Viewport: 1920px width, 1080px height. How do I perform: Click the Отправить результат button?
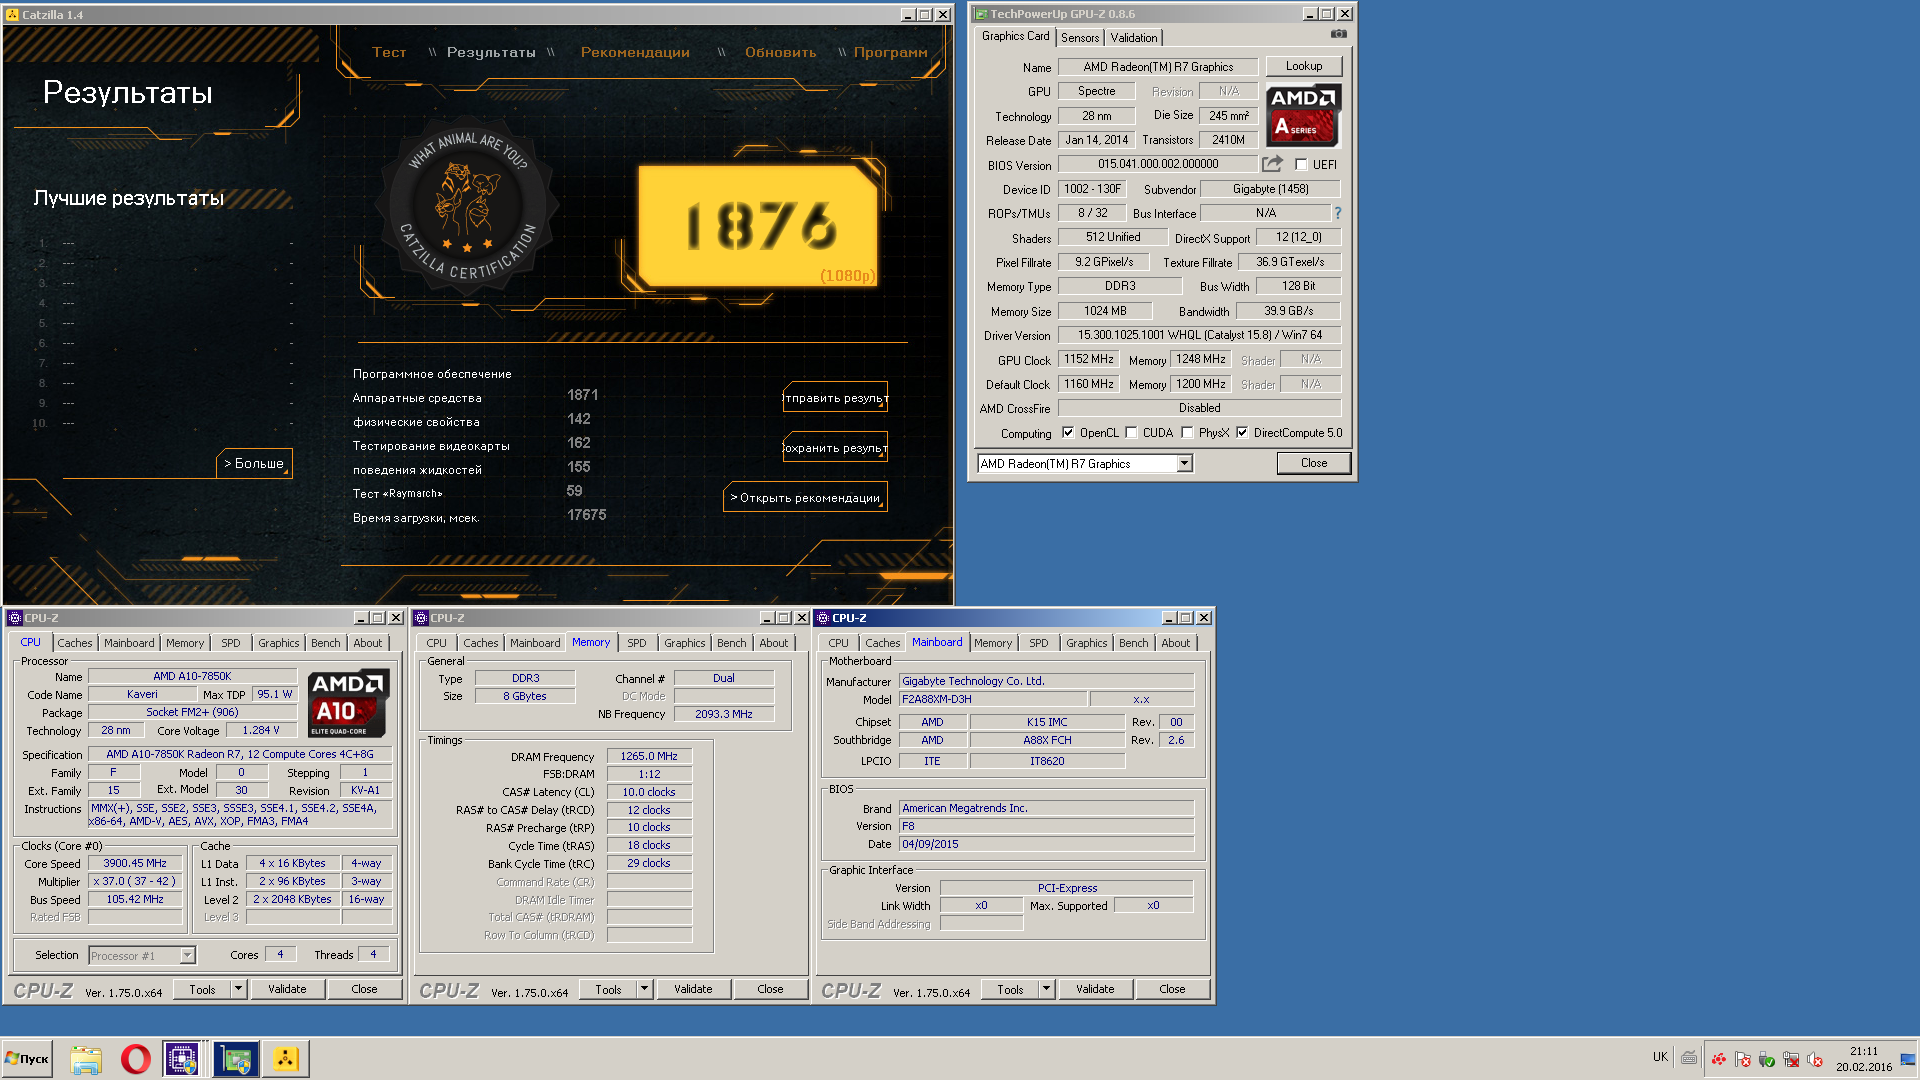click(835, 397)
